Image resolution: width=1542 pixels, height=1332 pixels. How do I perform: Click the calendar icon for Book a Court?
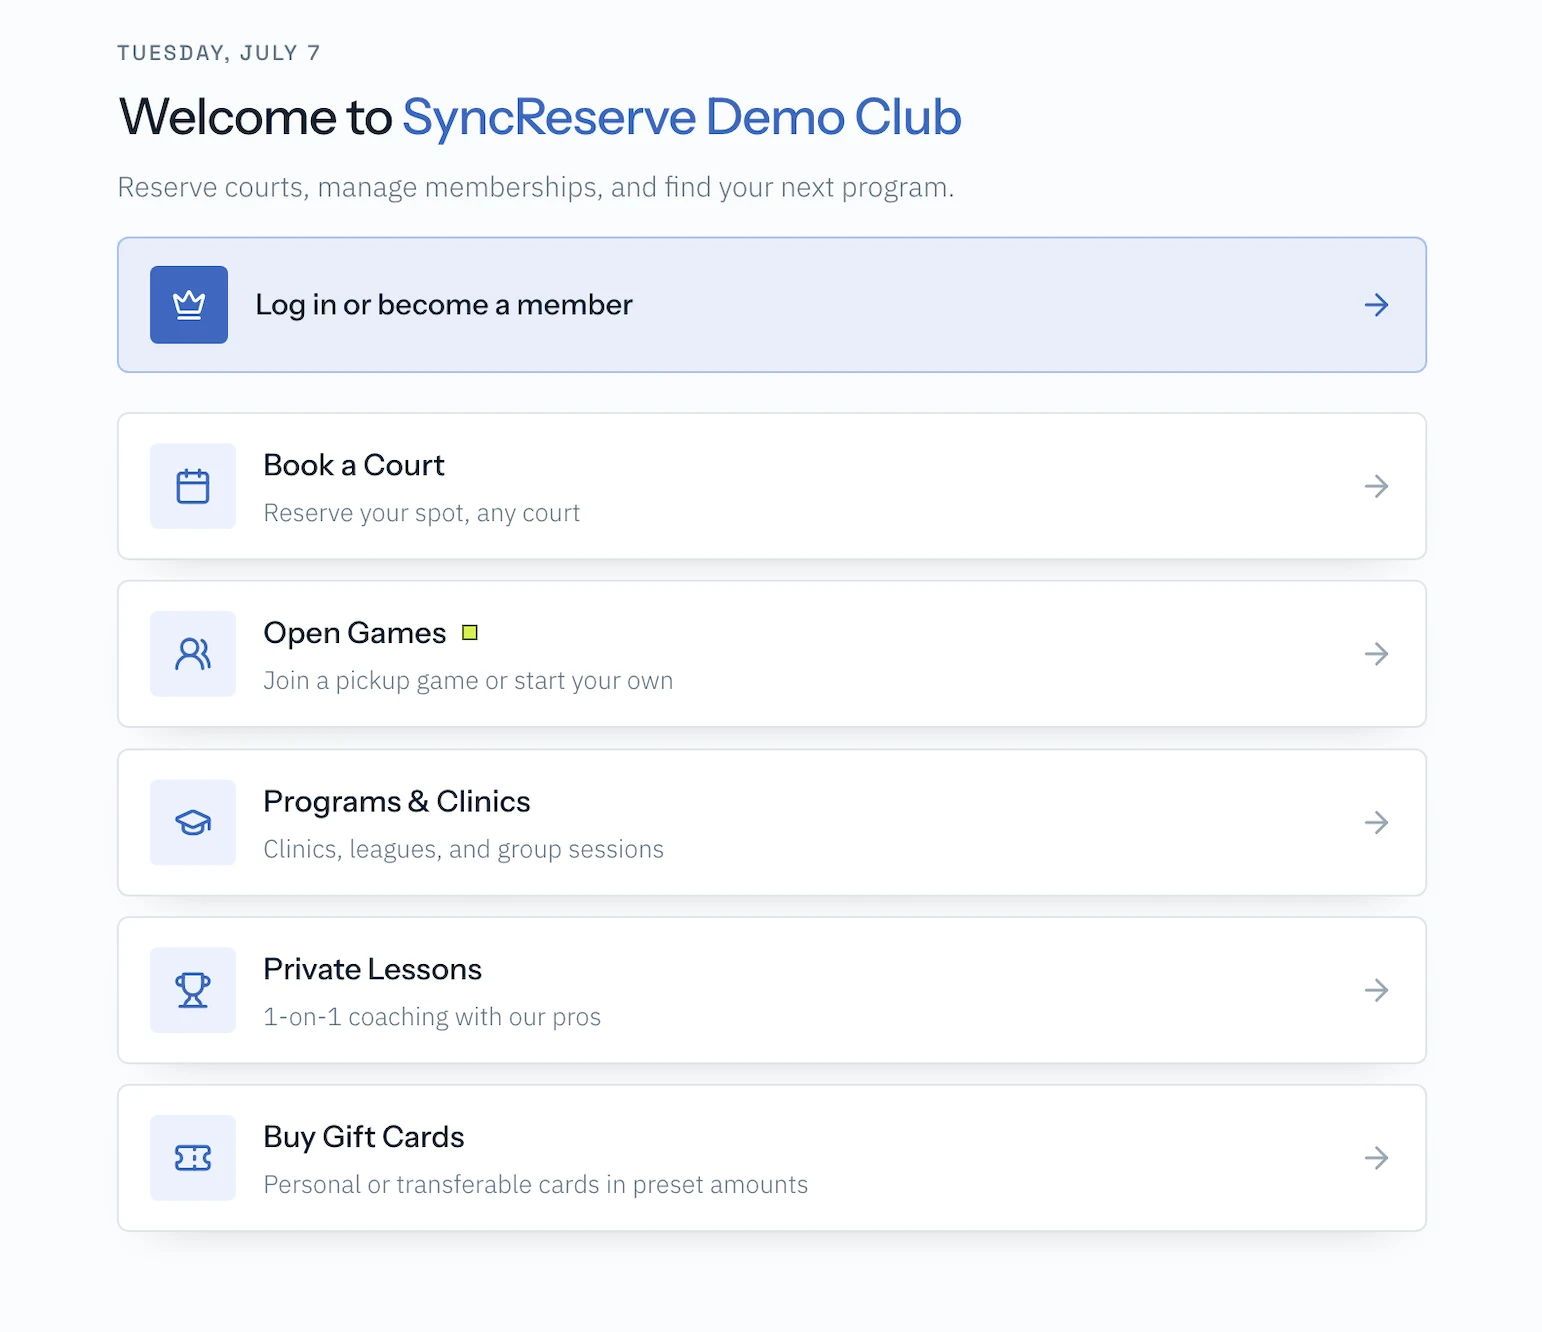coord(193,486)
